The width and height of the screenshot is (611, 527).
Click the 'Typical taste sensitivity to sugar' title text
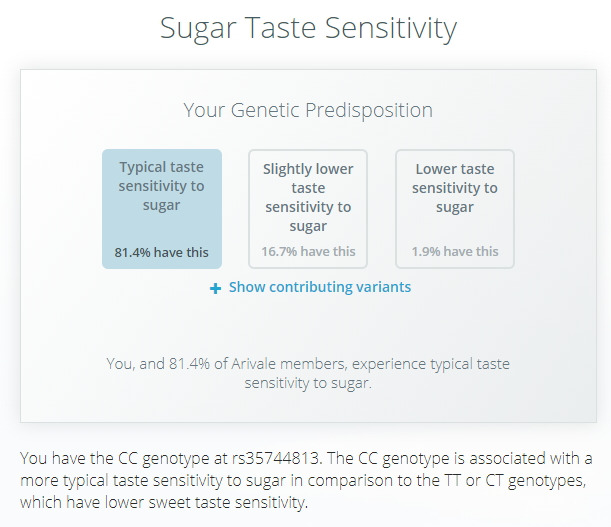pos(161,187)
